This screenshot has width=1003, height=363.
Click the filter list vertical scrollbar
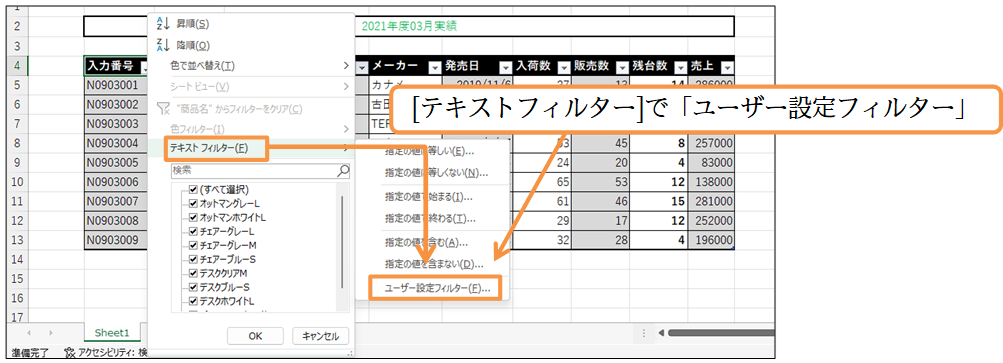[x=343, y=243]
